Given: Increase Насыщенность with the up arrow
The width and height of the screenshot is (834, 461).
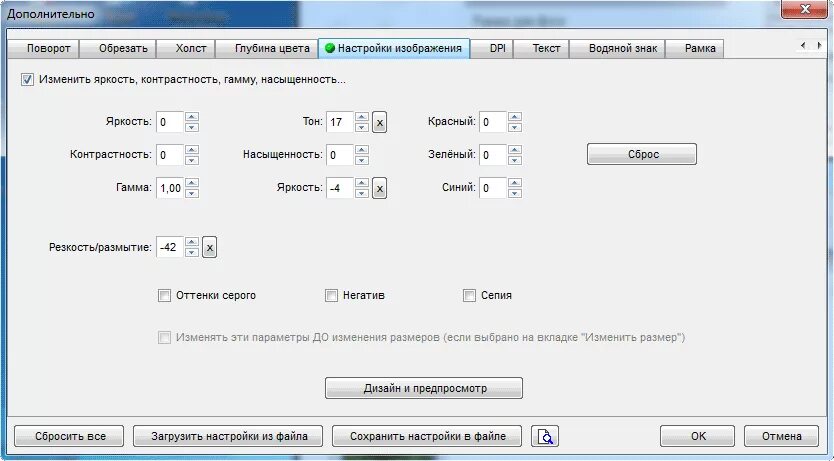Looking at the screenshot, I should [362, 150].
